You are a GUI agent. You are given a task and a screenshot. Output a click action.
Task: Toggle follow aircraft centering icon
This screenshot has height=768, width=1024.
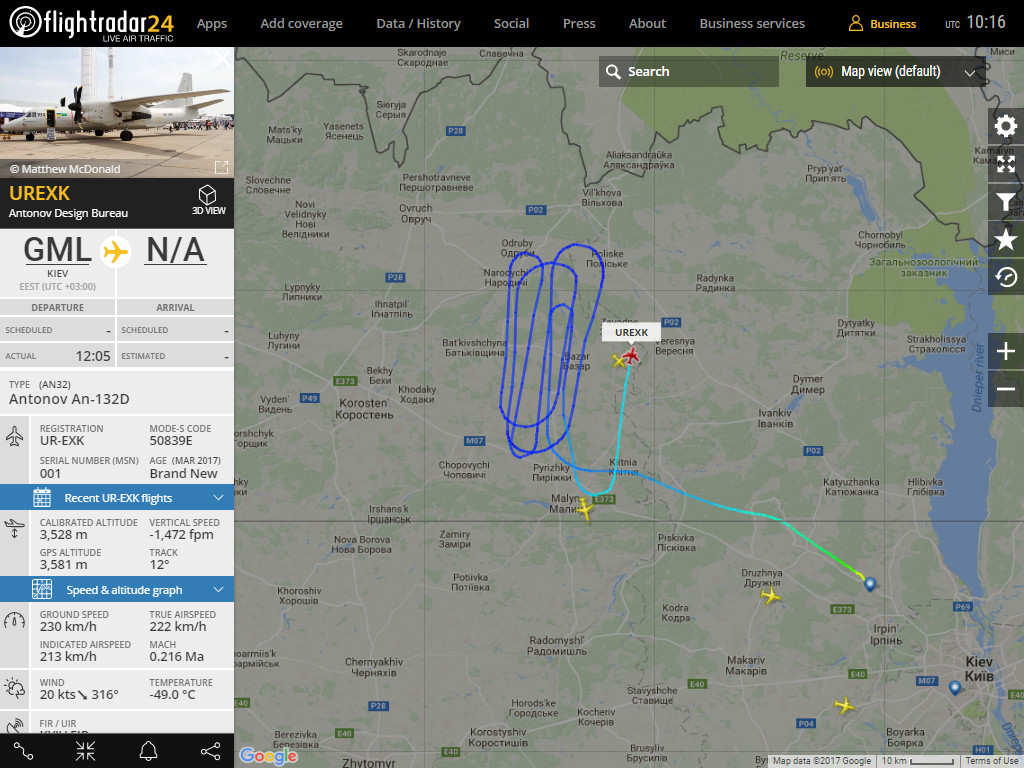(x=86, y=751)
